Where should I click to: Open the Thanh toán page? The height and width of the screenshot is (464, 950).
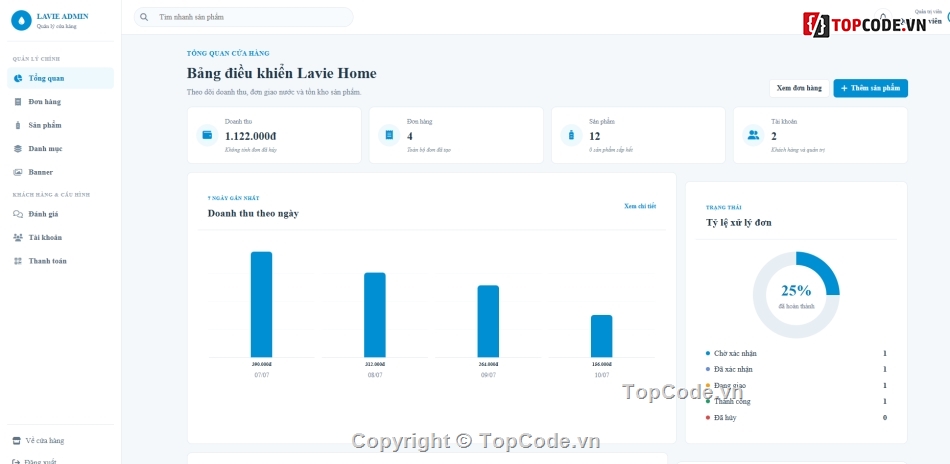tap(61, 261)
